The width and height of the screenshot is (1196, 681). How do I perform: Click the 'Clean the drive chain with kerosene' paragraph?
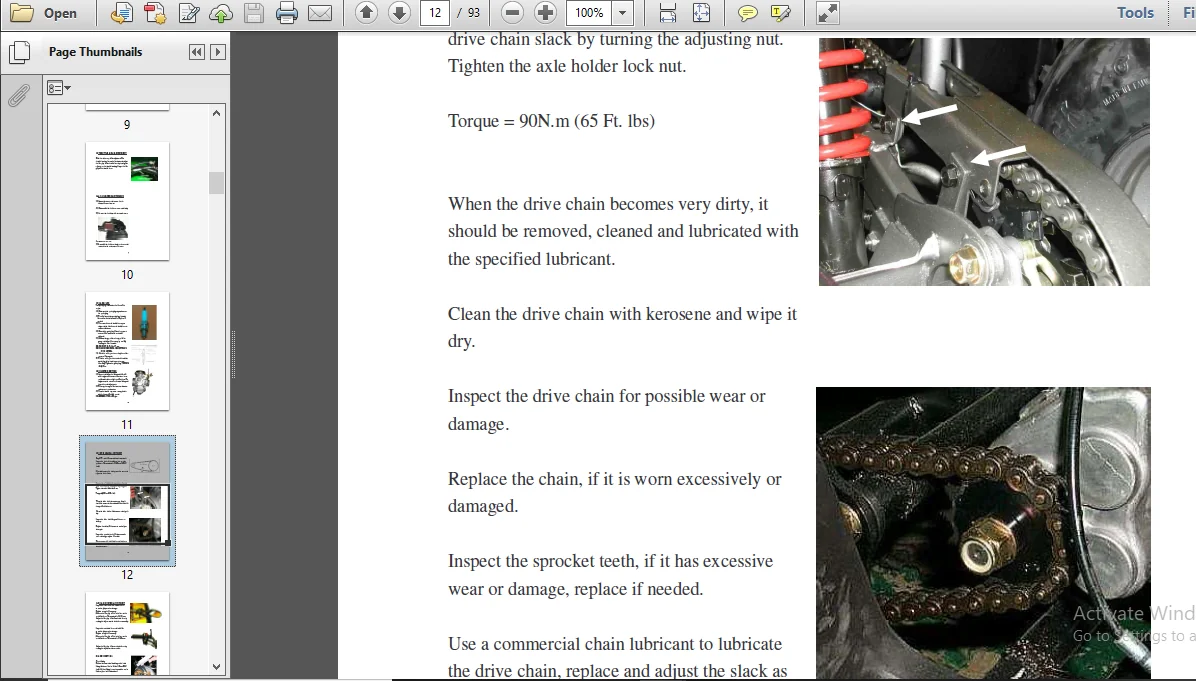(x=622, y=328)
